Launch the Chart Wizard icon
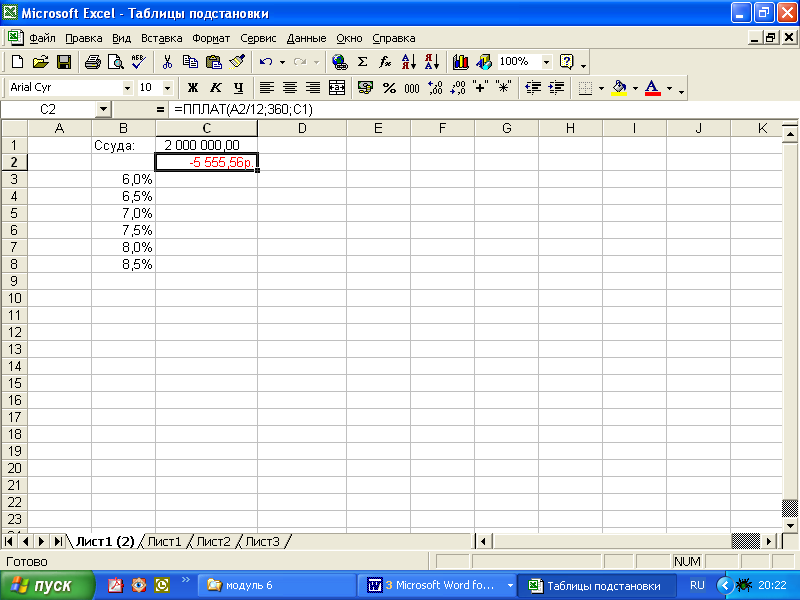This screenshot has width=800, height=600. (461, 62)
